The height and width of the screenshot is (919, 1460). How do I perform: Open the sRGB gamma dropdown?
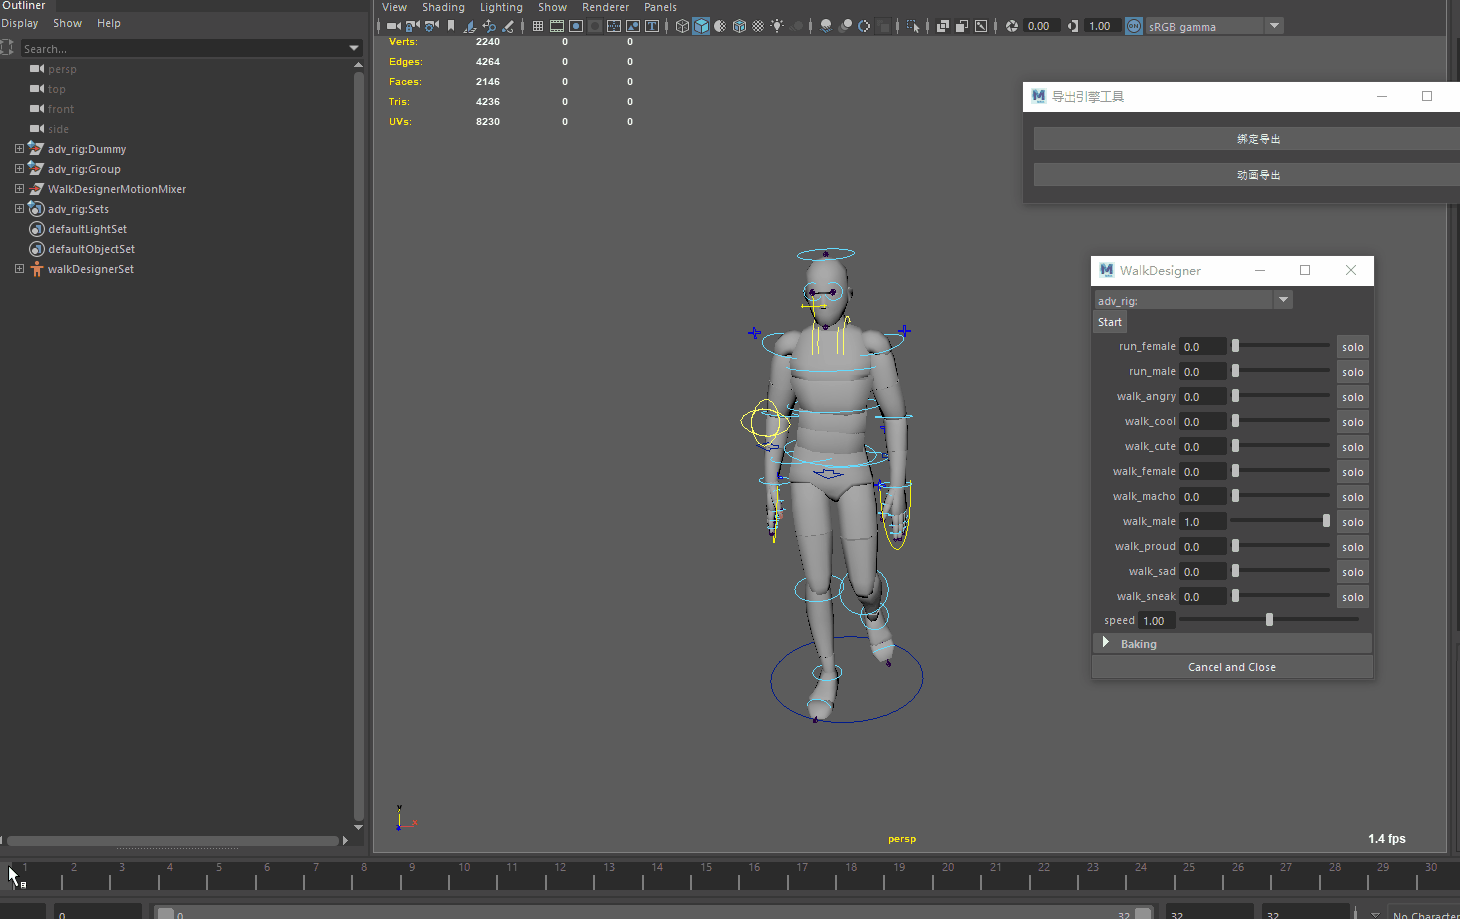click(1274, 26)
